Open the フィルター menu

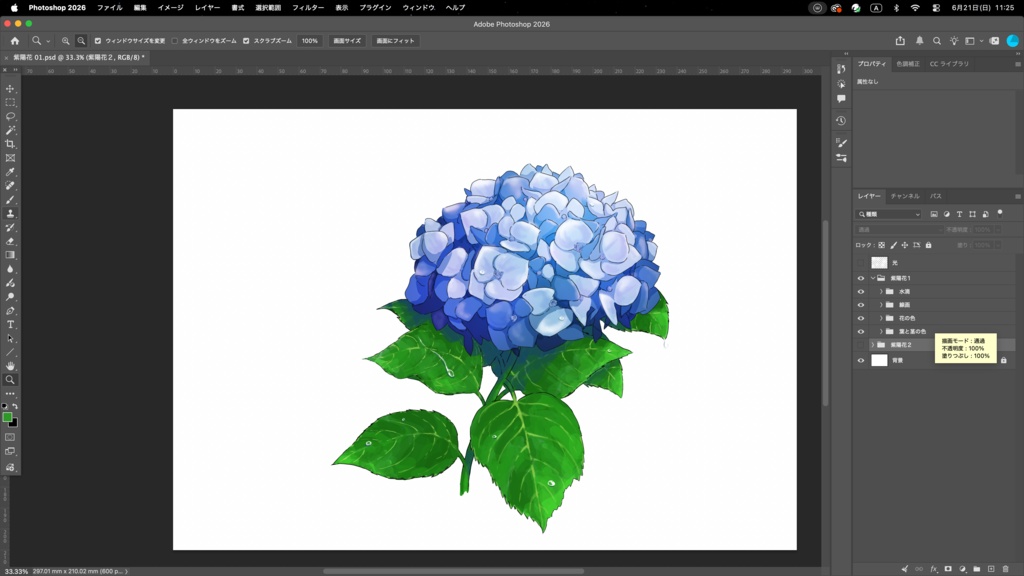pos(308,8)
